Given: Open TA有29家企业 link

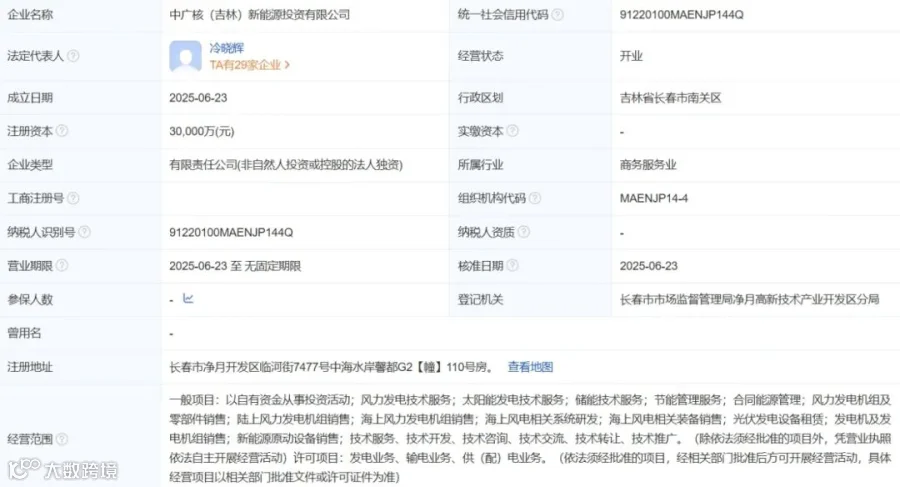Looking at the screenshot, I should [250, 65].
